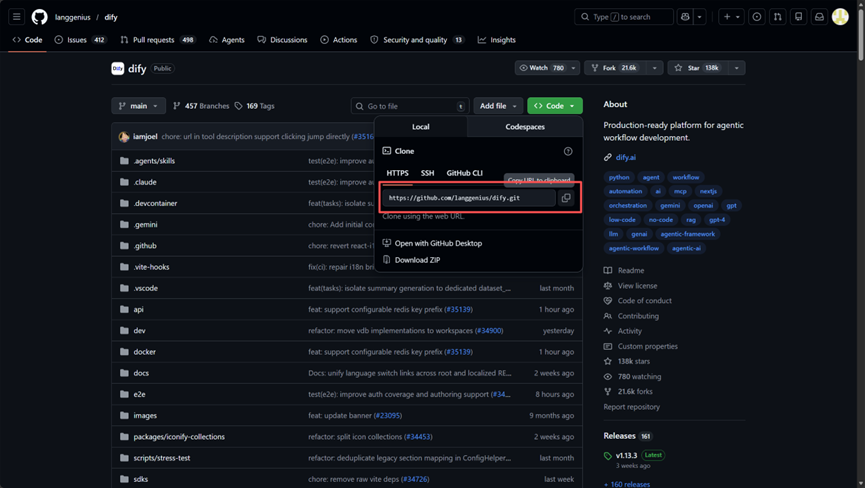Open notifications inbox icon
This screenshot has width=865, height=488.
point(819,17)
